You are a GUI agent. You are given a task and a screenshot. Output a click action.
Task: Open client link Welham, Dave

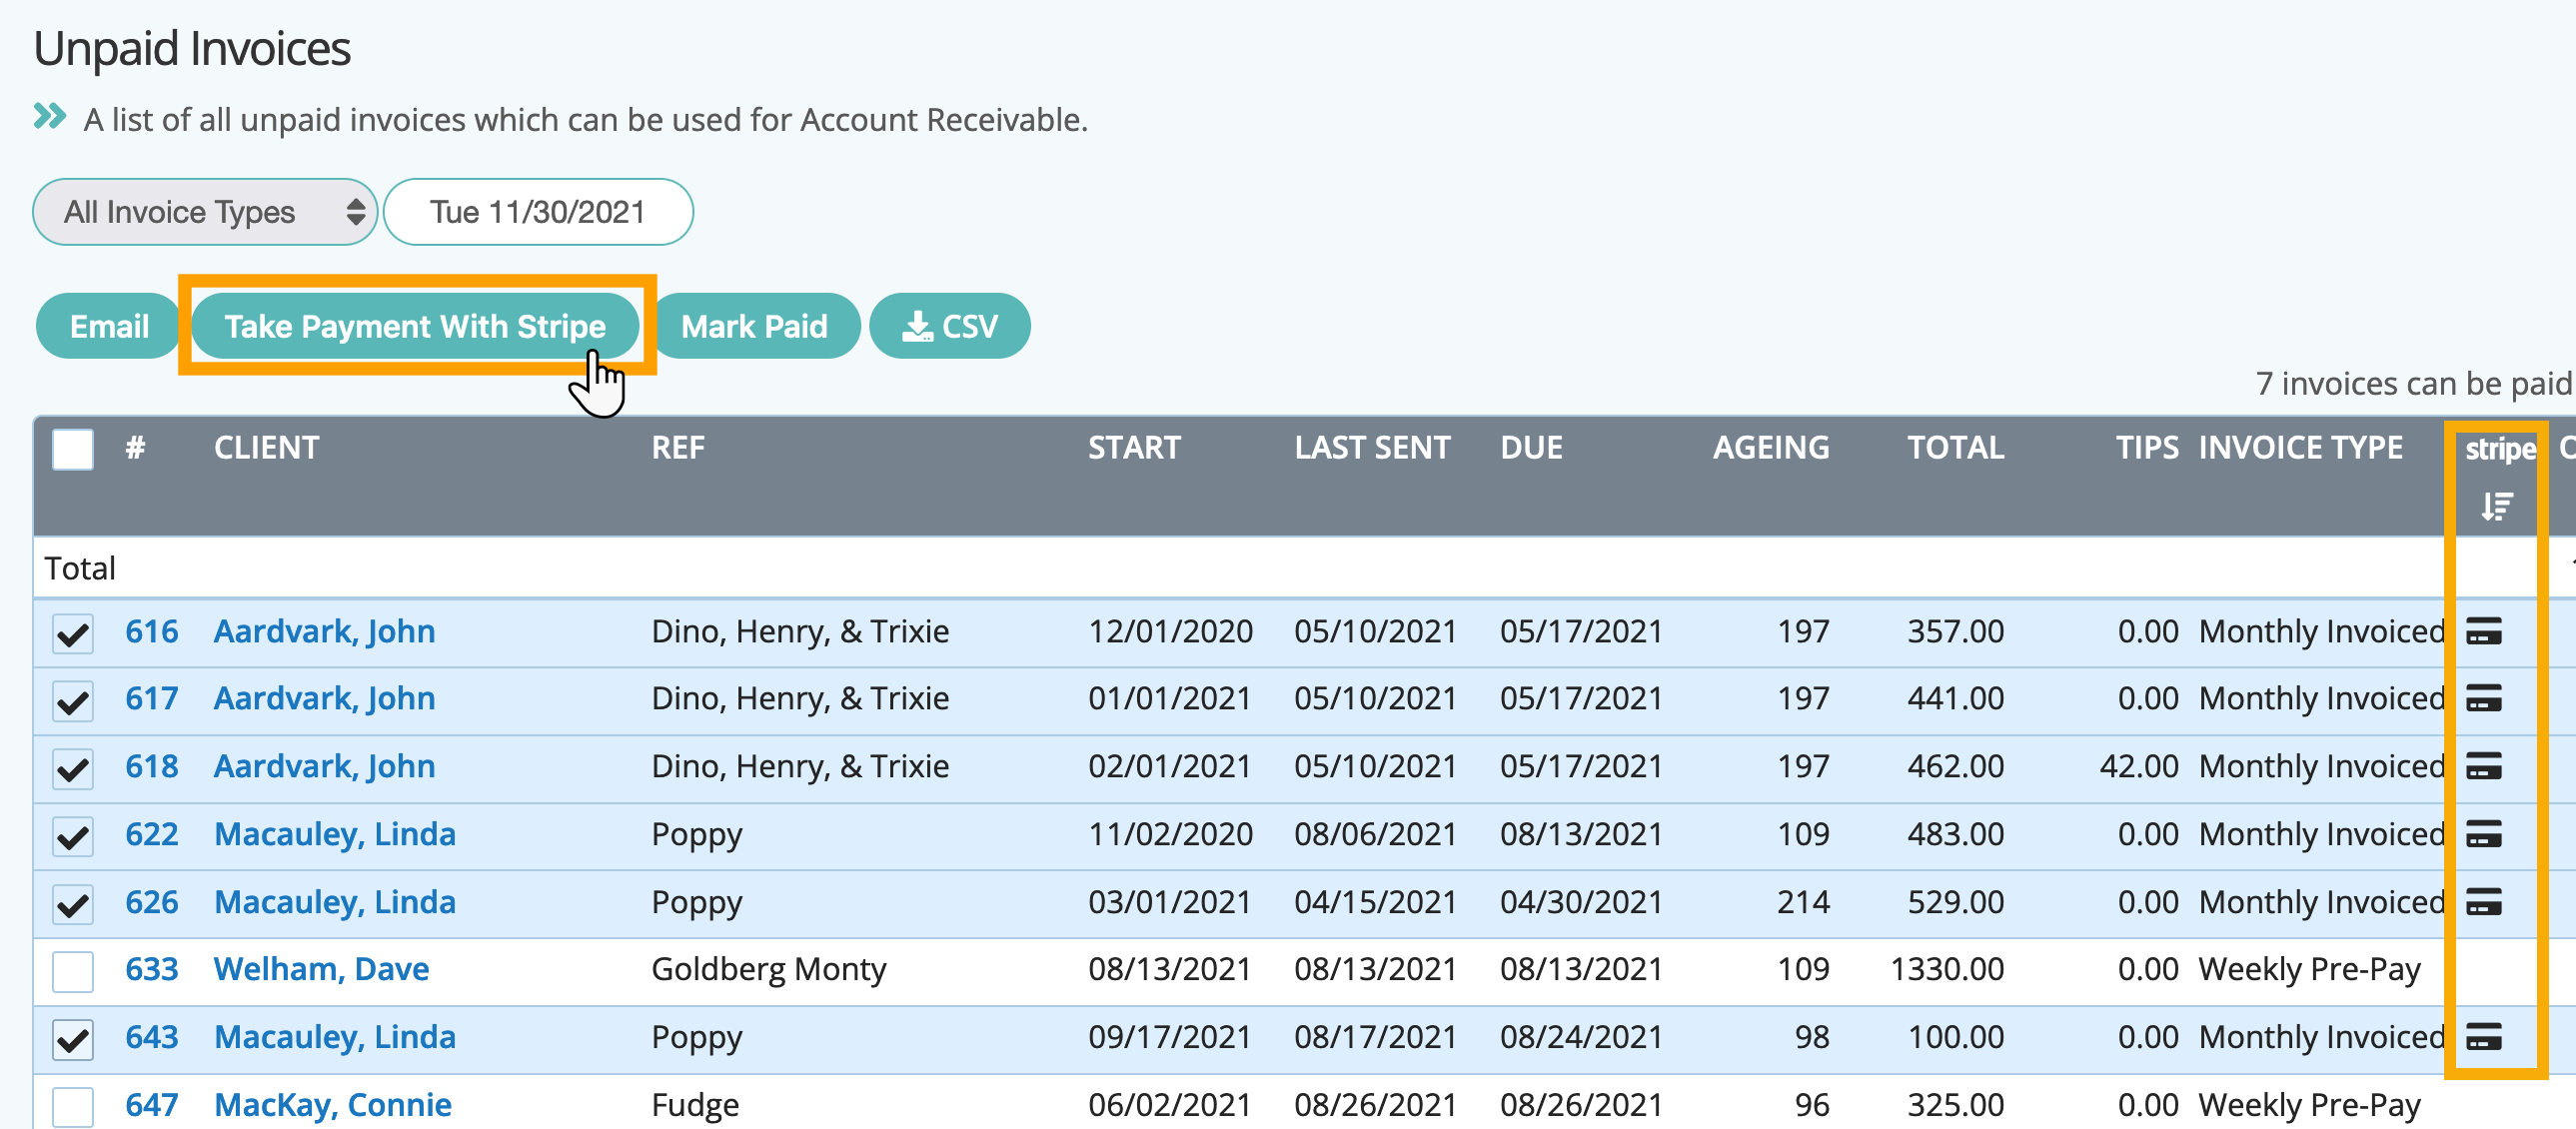tap(321, 969)
